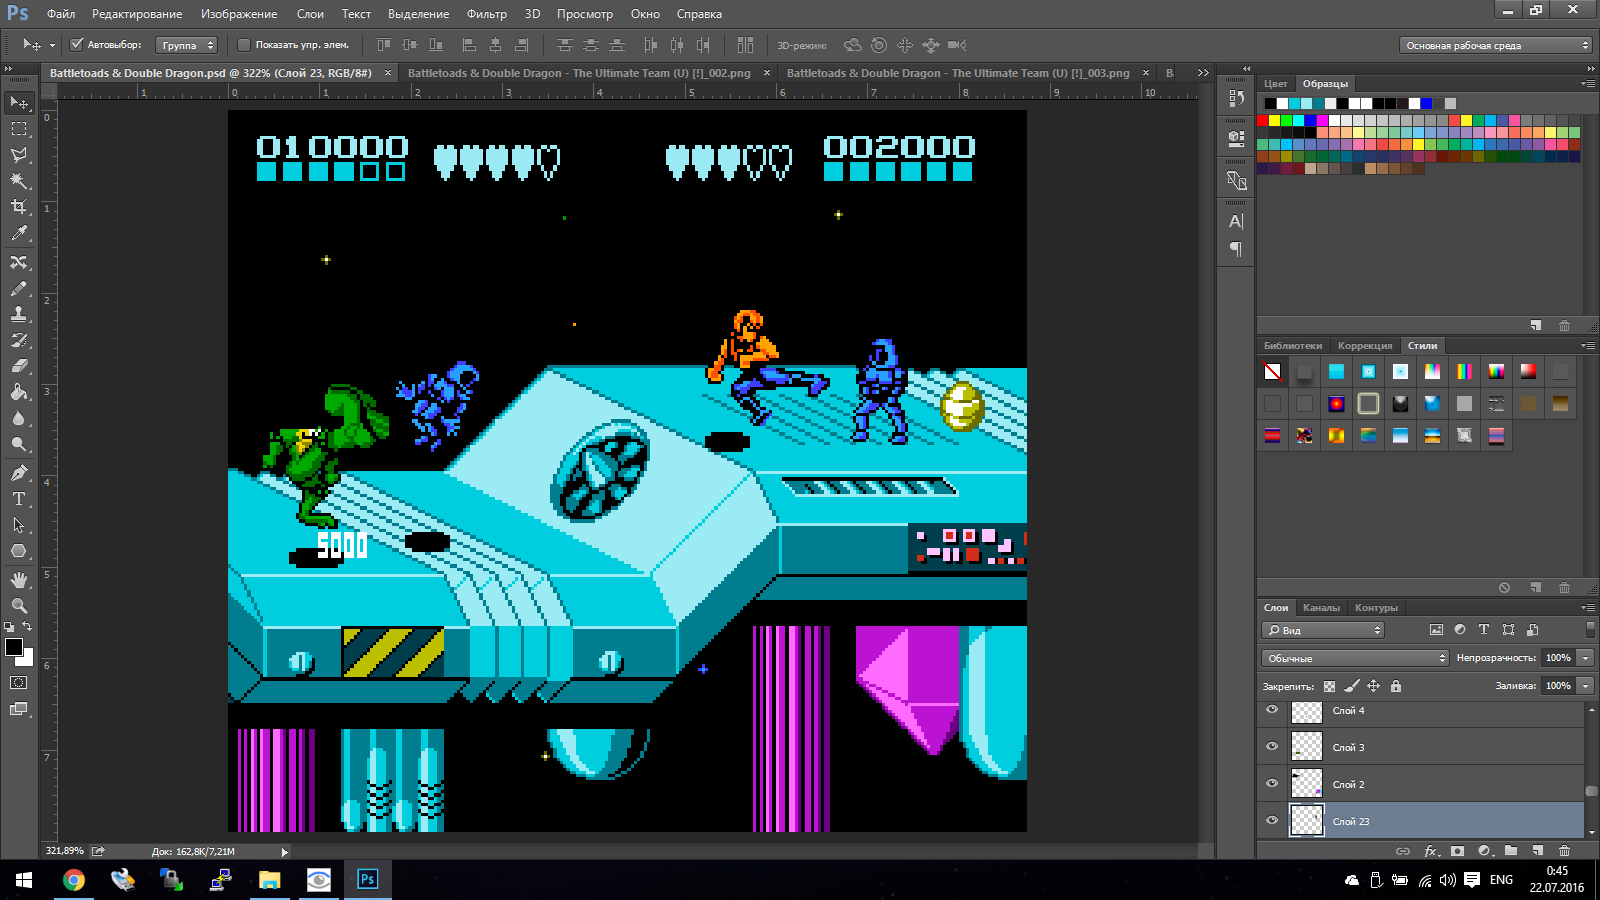Image resolution: width=1600 pixels, height=900 pixels.
Task: Open the Непрозрачность value dropdown arrow
Action: 1585,658
